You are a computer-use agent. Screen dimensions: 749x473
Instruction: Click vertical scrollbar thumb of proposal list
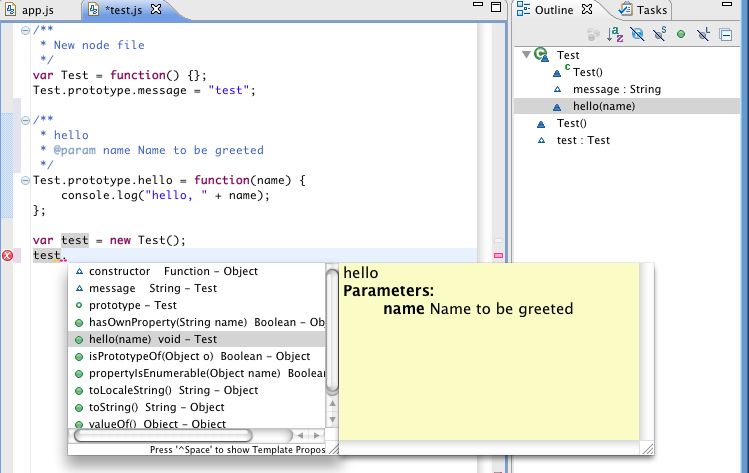click(332, 332)
